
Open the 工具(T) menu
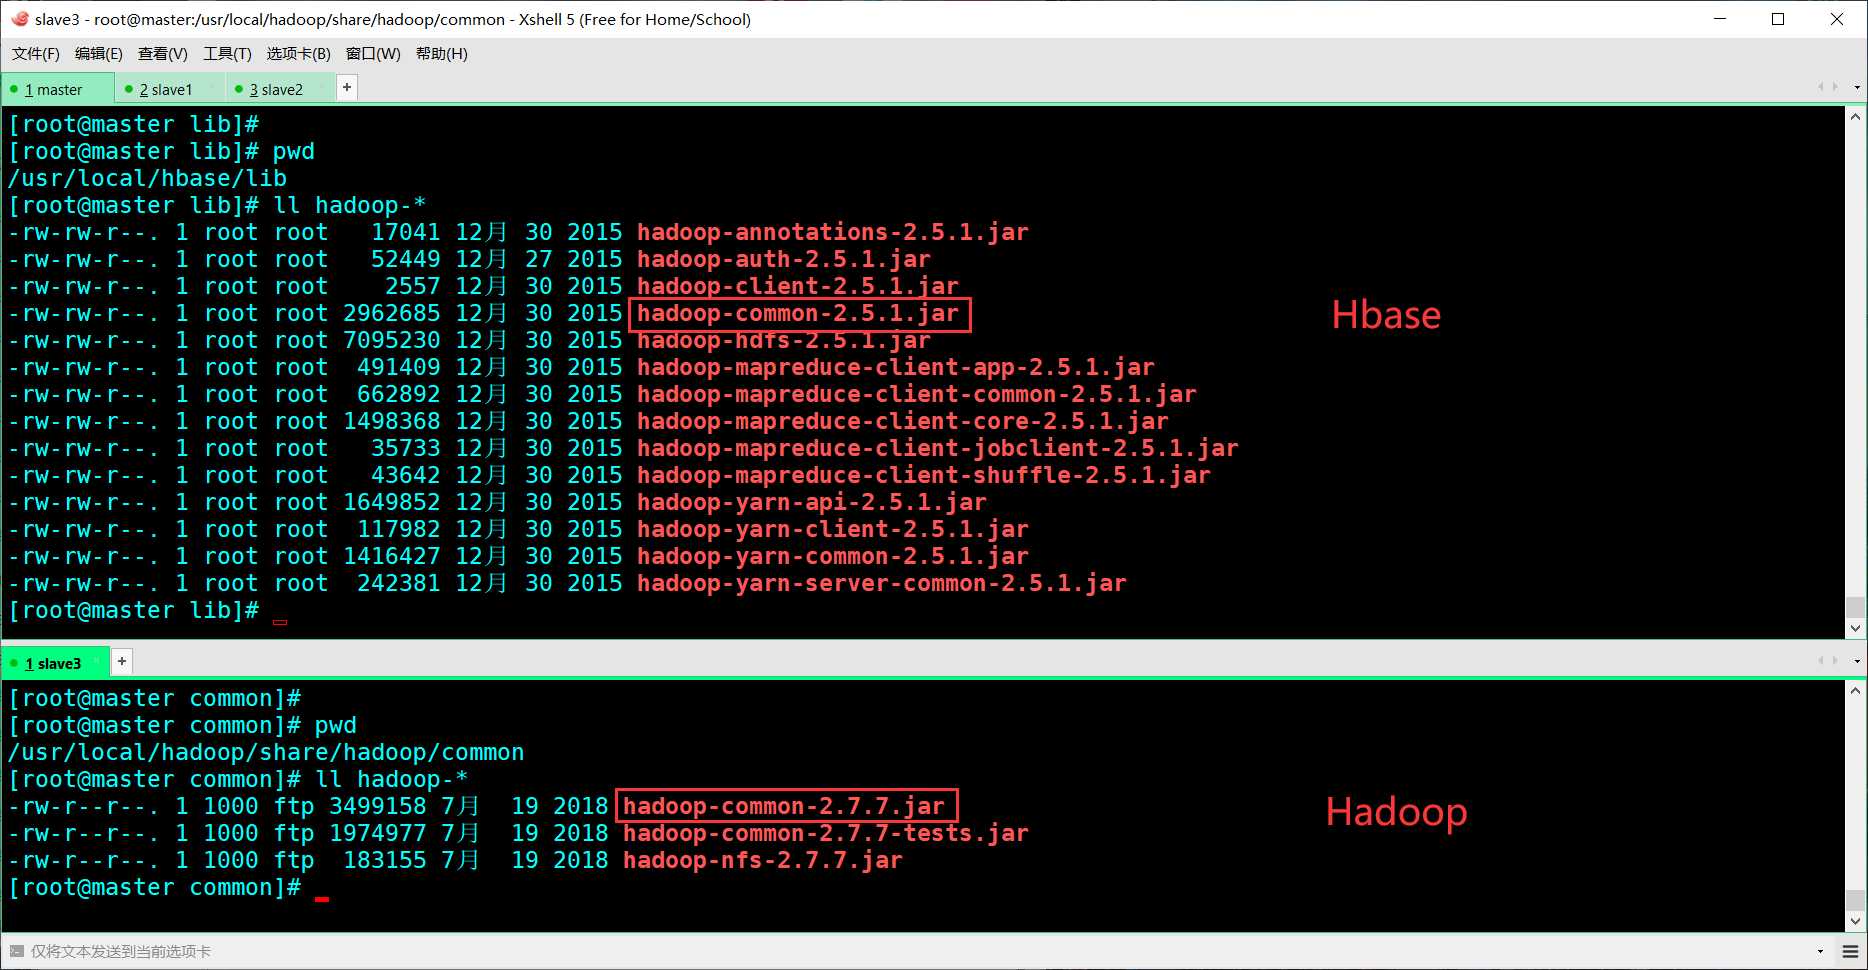pos(227,54)
